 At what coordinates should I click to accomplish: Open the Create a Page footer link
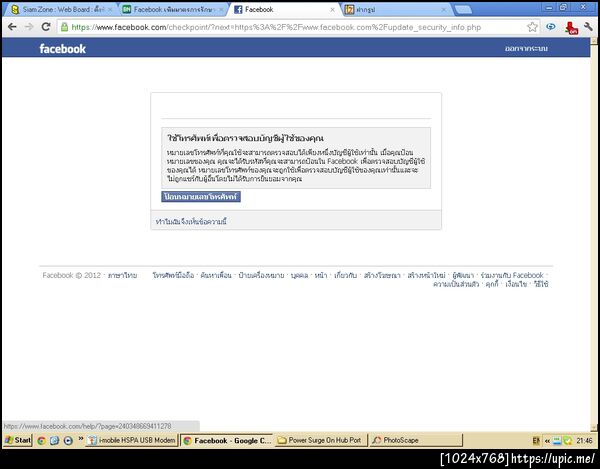pos(426,275)
